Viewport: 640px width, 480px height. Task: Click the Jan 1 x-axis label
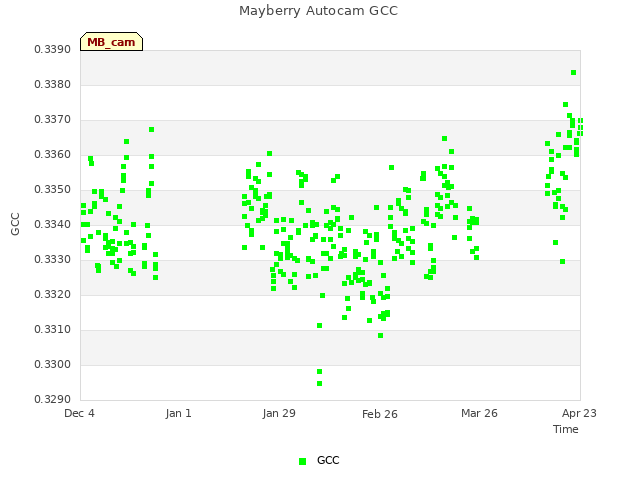point(178,413)
